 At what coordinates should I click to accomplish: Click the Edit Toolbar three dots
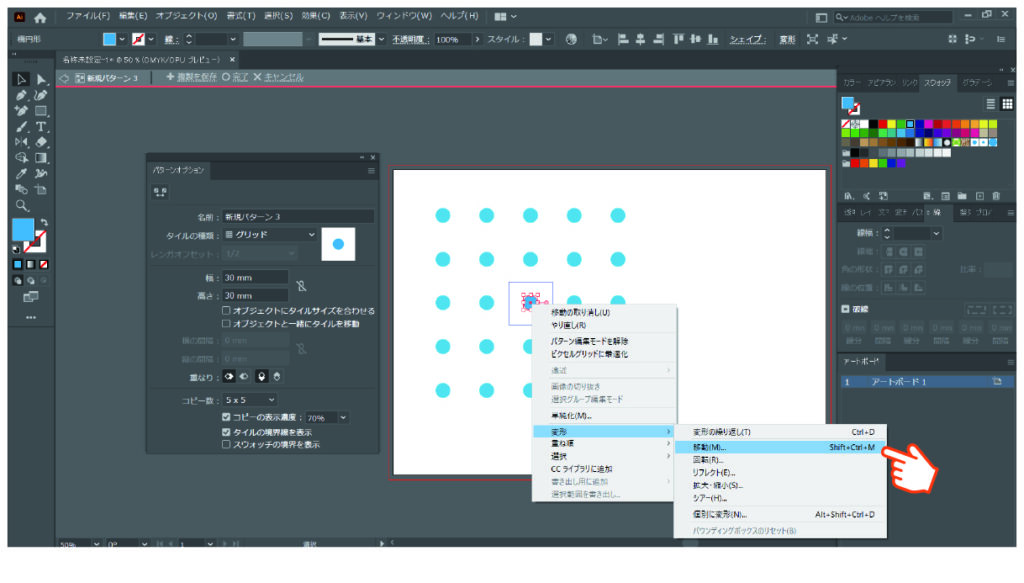31,317
